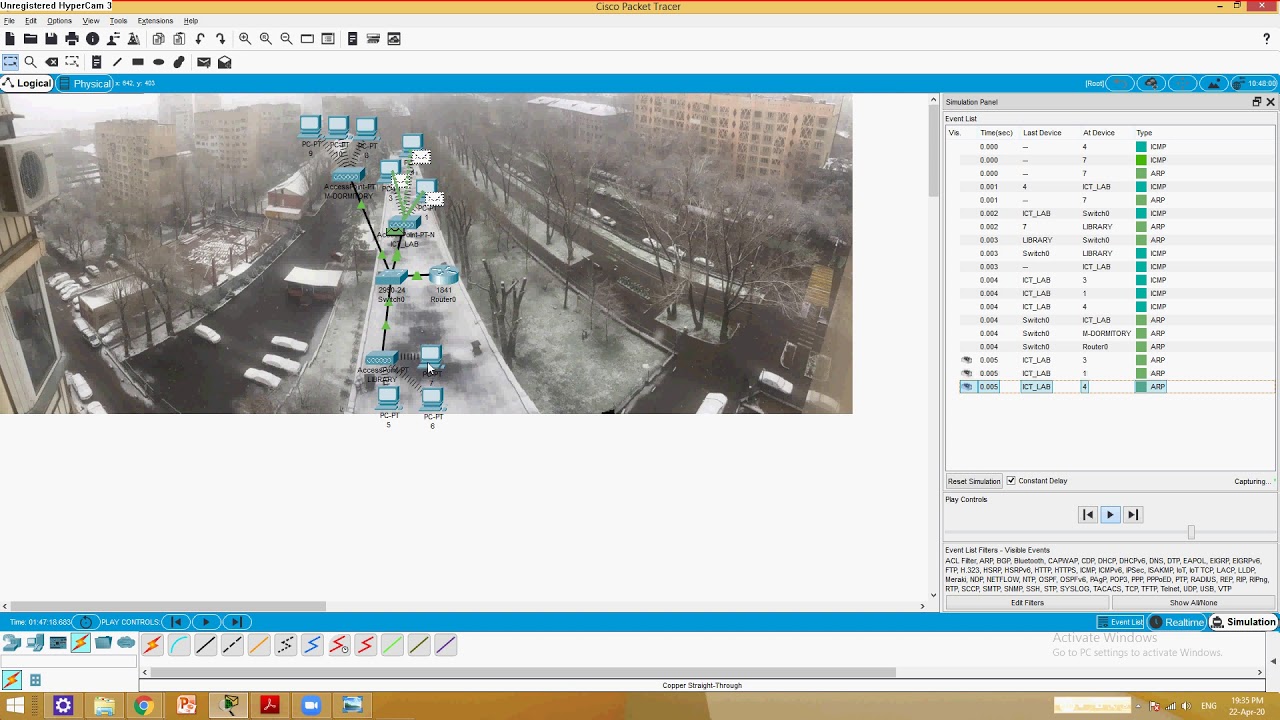Toggle visibility eye for the selected 0.005 event
1280x720 pixels.
coord(967,387)
